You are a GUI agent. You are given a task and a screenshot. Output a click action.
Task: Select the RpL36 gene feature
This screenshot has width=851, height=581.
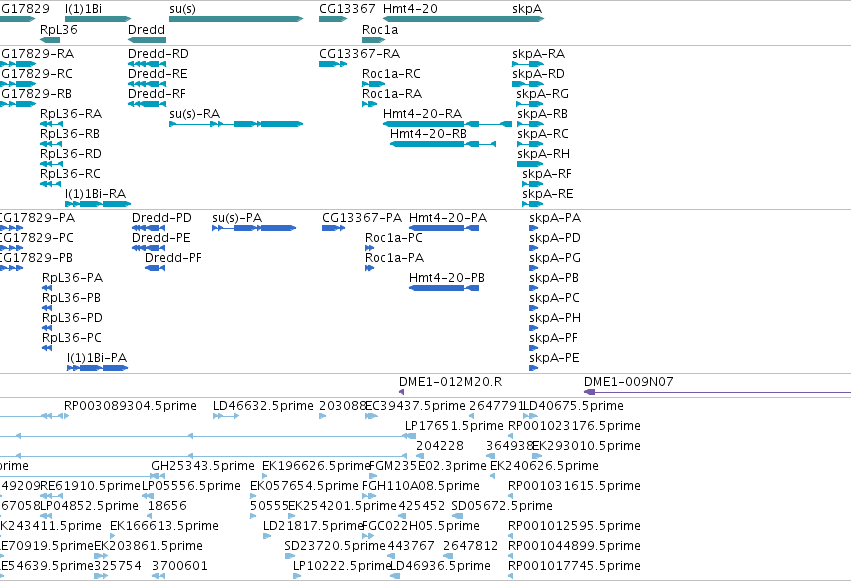[50, 40]
